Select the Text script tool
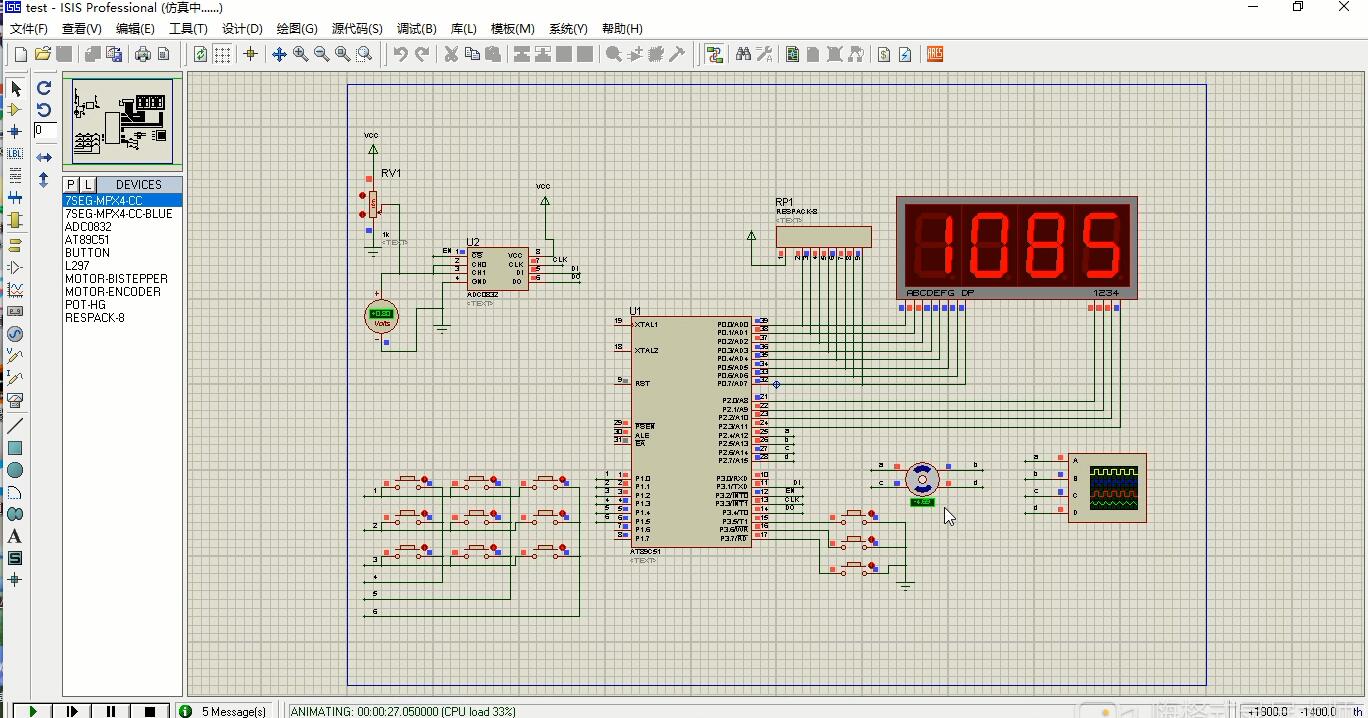This screenshot has height=718, width=1368. pyautogui.click(x=15, y=175)
